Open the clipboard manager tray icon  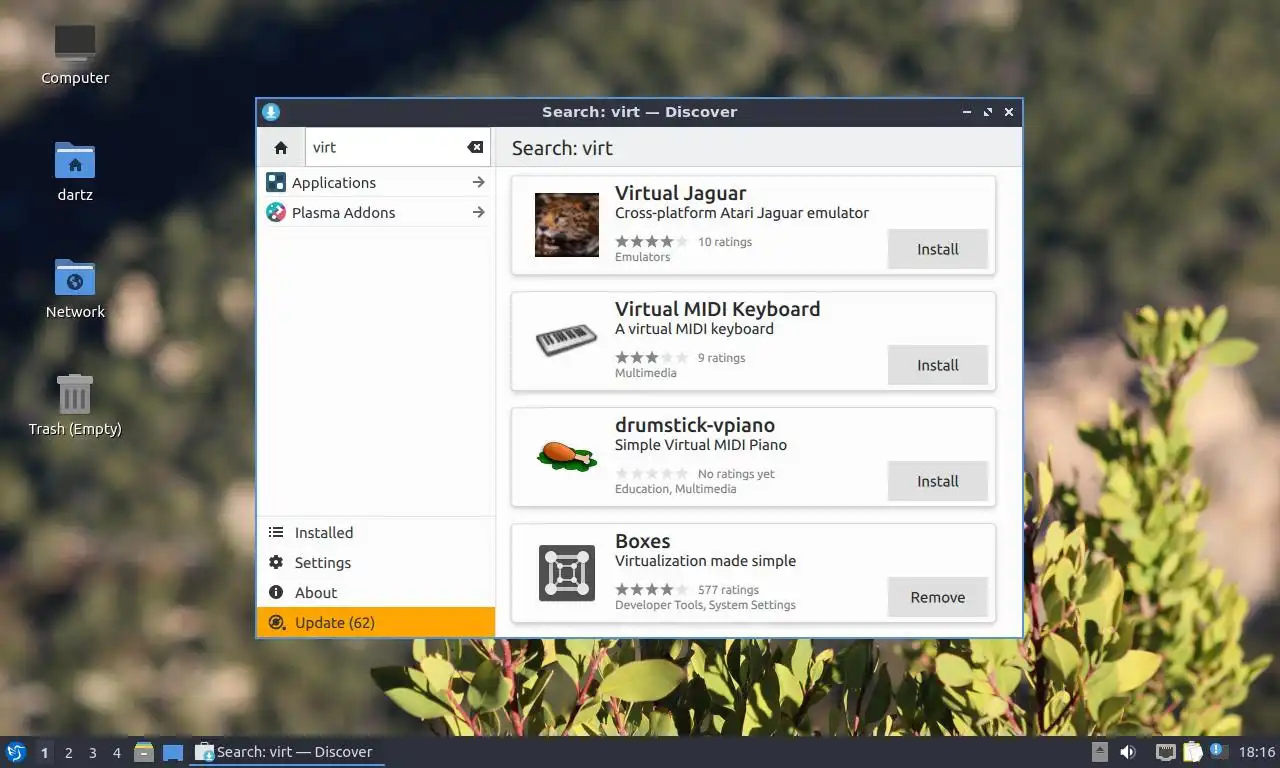(1192, 752)
